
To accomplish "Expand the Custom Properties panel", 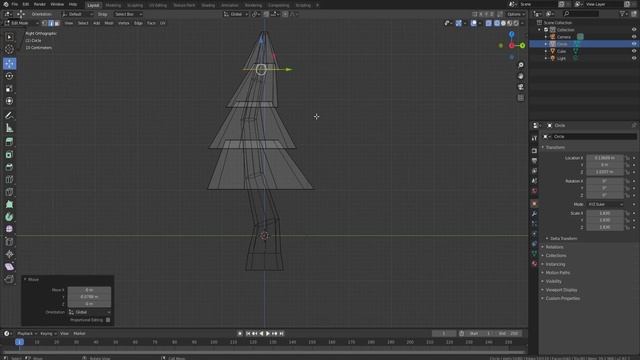I will 562,298.
